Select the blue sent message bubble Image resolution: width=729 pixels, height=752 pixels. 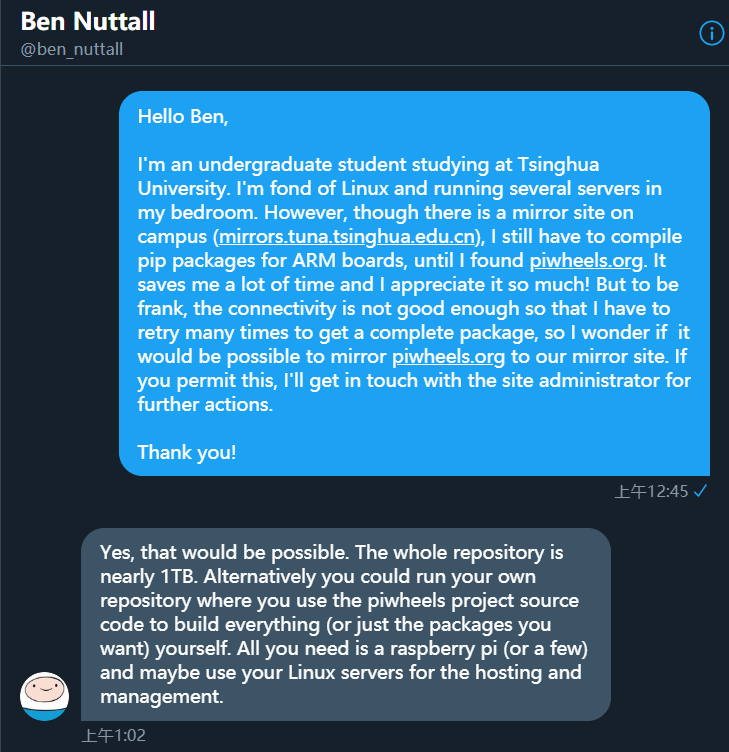coord(414,283)
